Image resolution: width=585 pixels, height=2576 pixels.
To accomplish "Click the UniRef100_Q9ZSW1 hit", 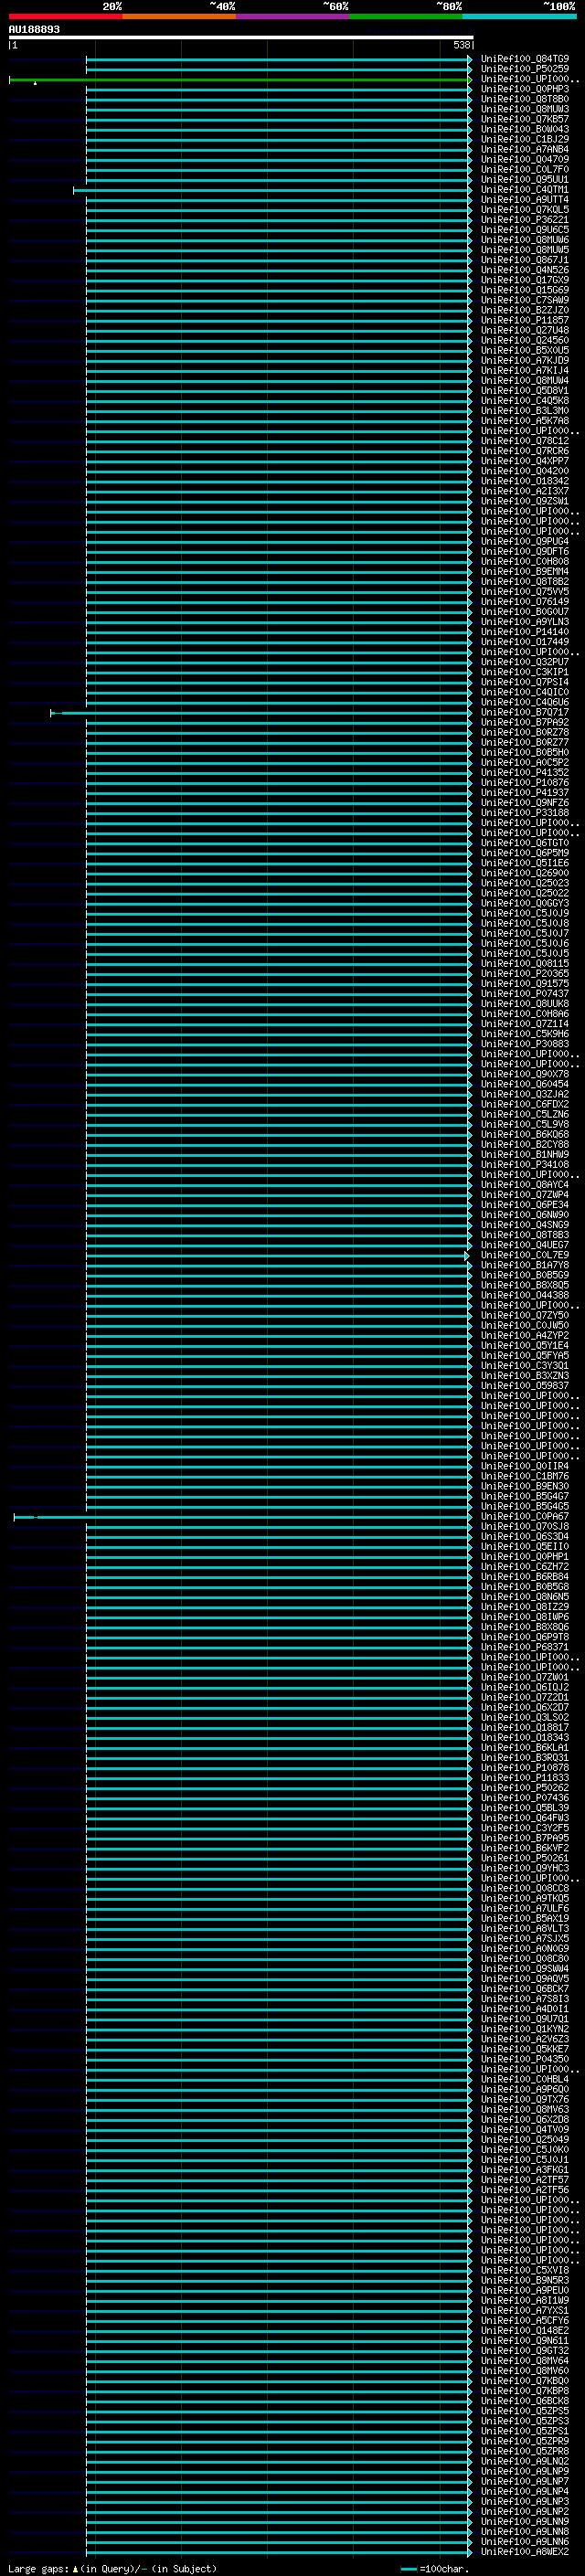I will pyautogui.click(x=524, y=501).
